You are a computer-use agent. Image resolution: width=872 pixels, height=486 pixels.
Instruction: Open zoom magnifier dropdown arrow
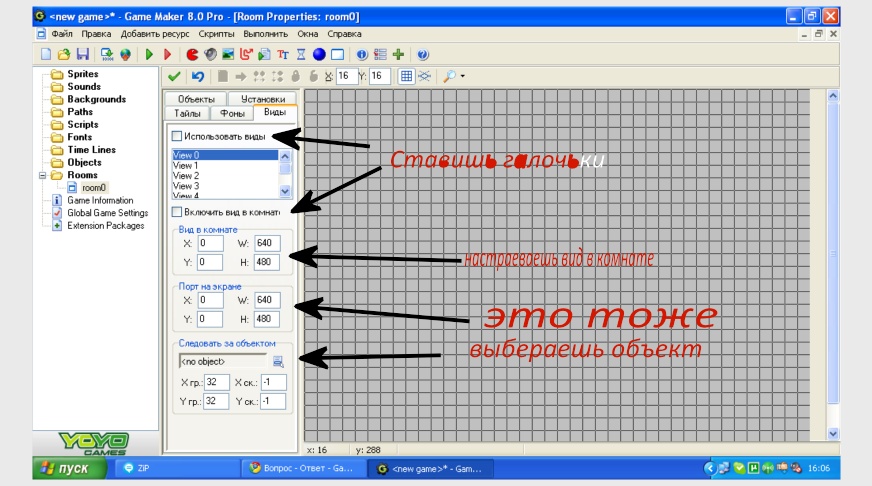463,76
